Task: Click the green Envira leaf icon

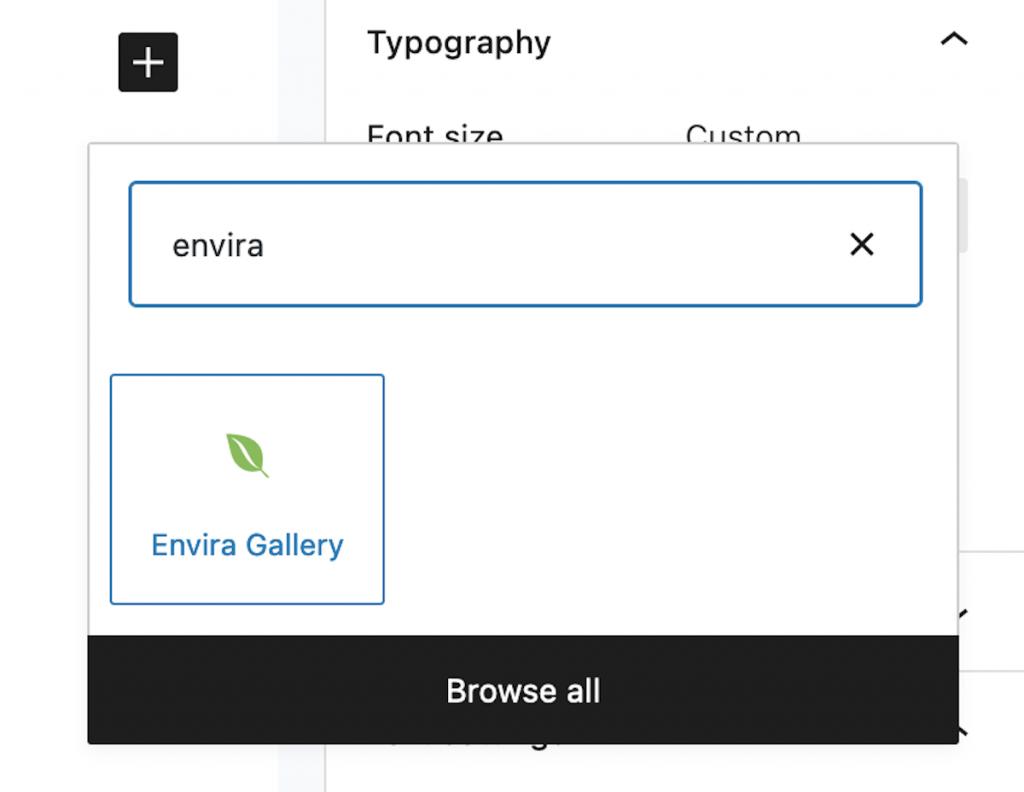Action: (x=247, y=455)
